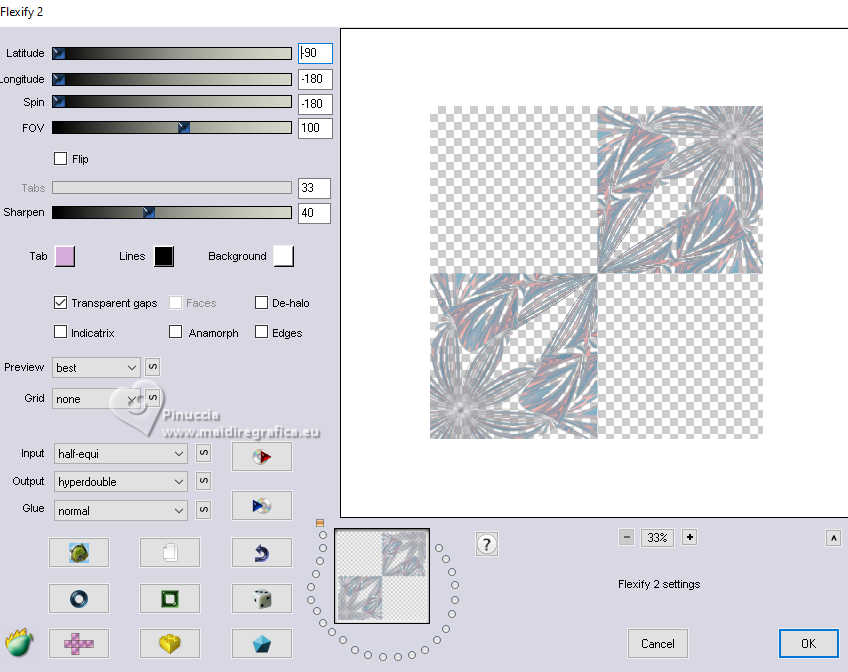The image size is (848, 672).
Task: Tick the Anamorph checkbox
Action: click(x=175, y=332)
